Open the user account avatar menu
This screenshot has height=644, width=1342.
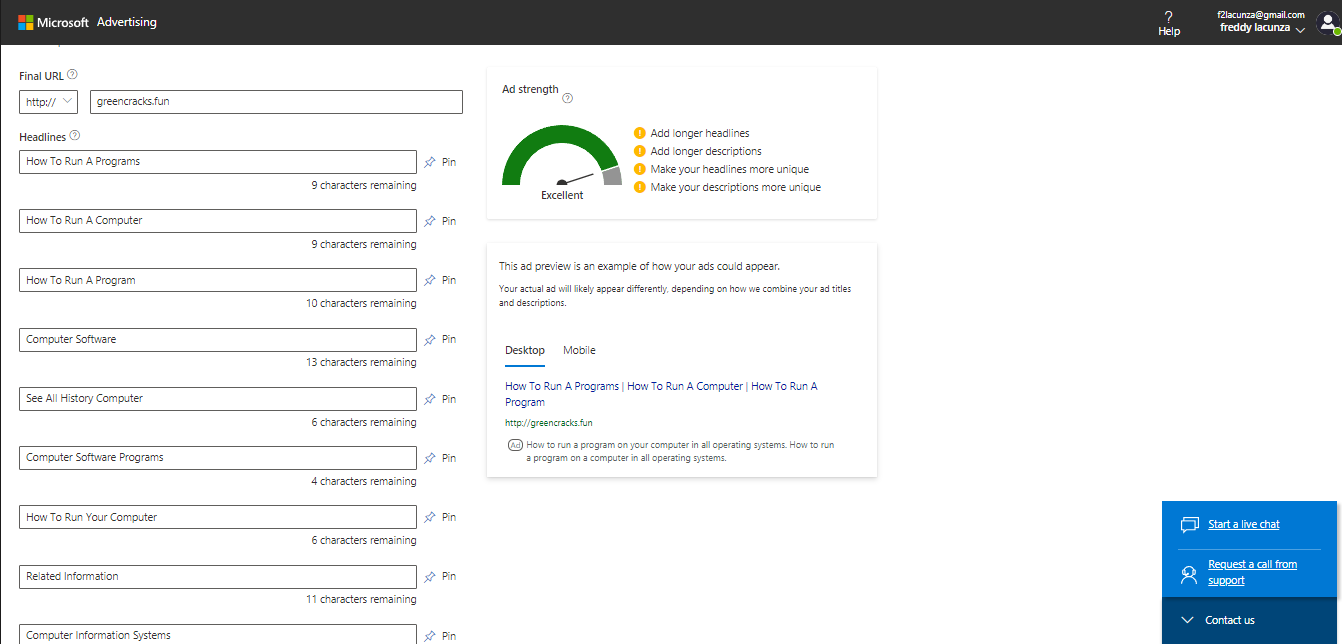pos(1328,23)
